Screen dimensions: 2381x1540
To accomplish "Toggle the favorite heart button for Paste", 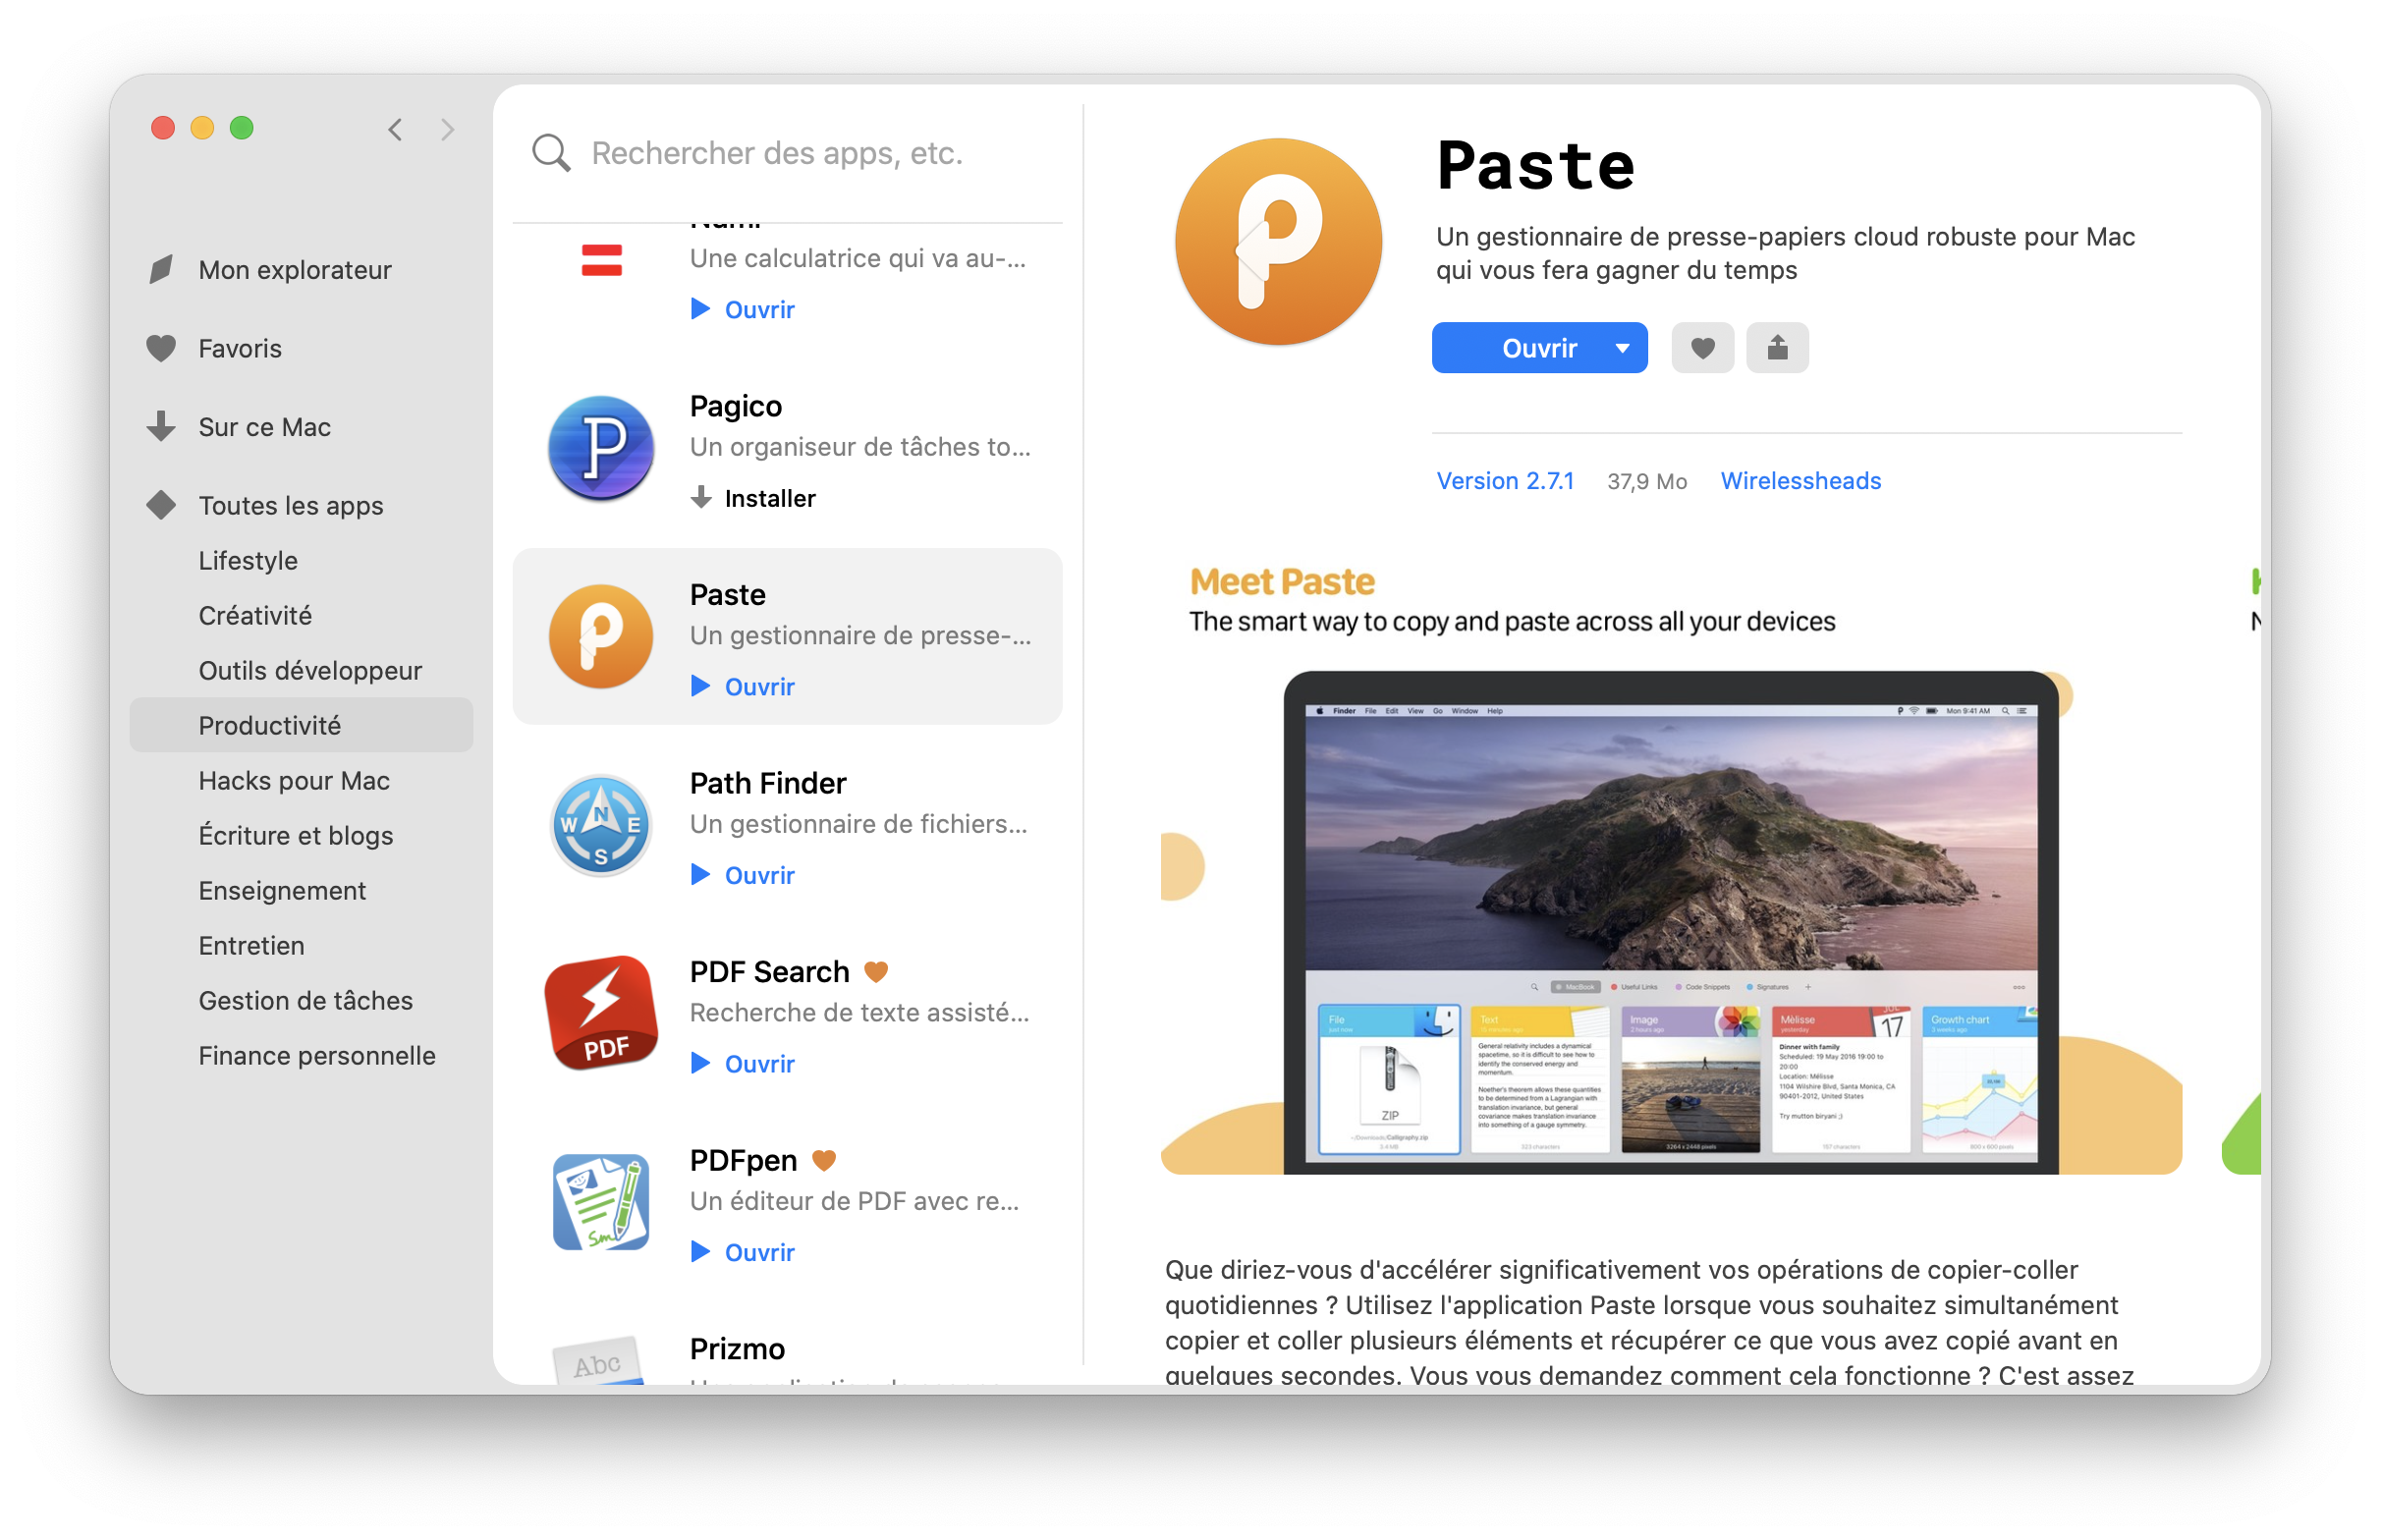I will [x=1702, y=348].
